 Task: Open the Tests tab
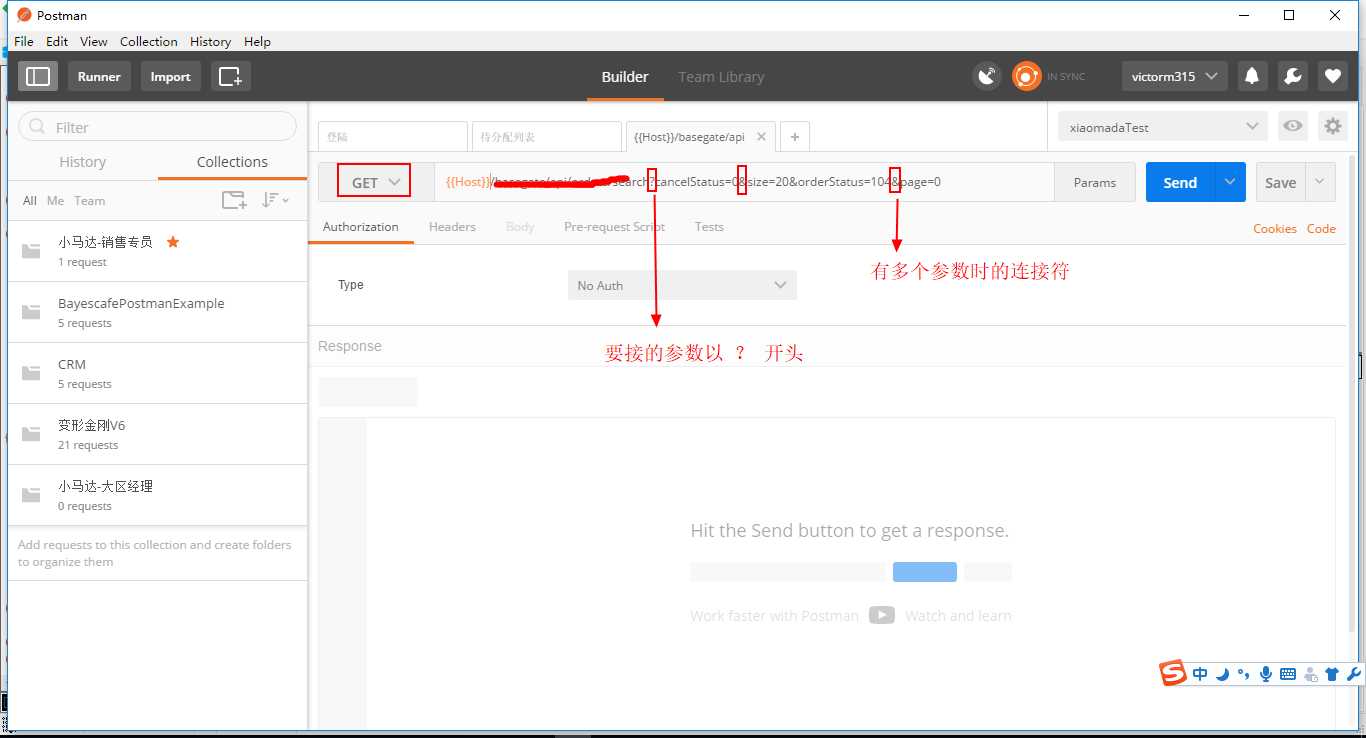tap(709, 227)
